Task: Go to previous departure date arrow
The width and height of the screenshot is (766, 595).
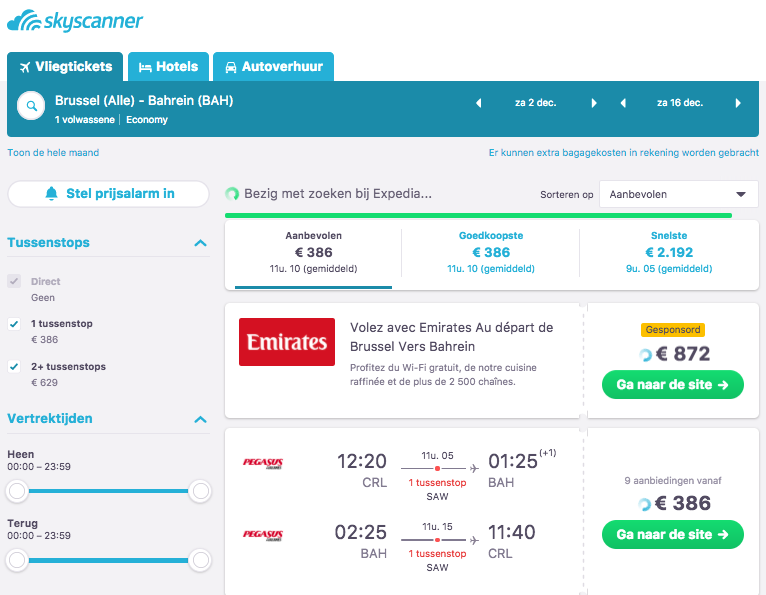Action: point(479,103)
